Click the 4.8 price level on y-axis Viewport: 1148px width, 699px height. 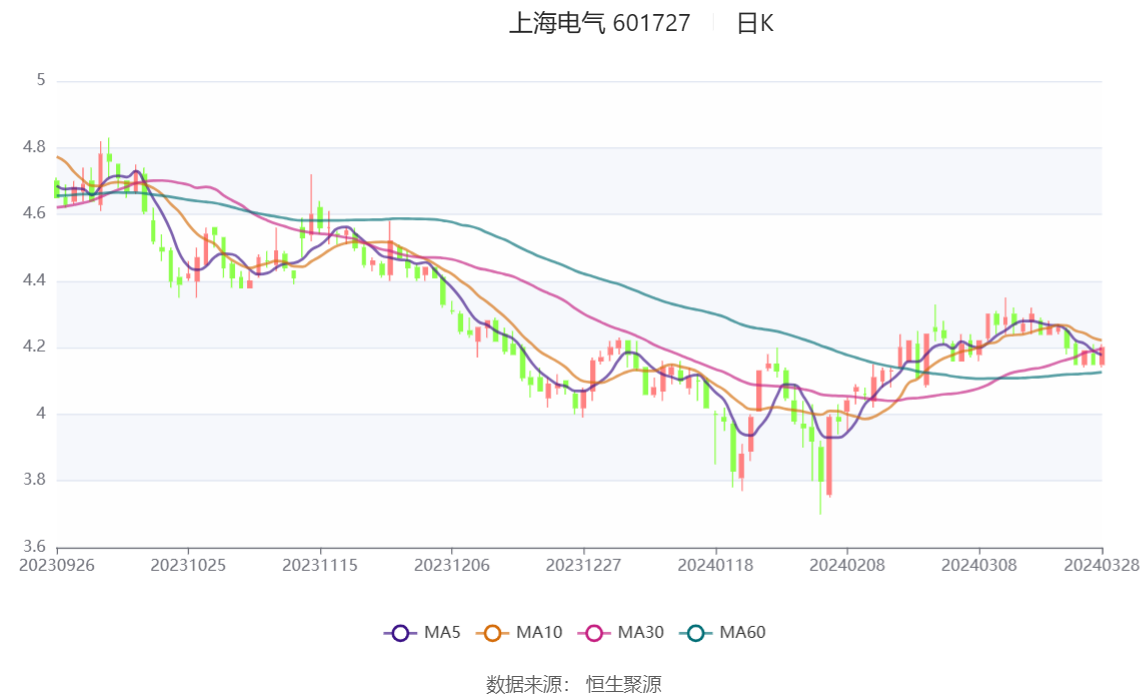35,147
